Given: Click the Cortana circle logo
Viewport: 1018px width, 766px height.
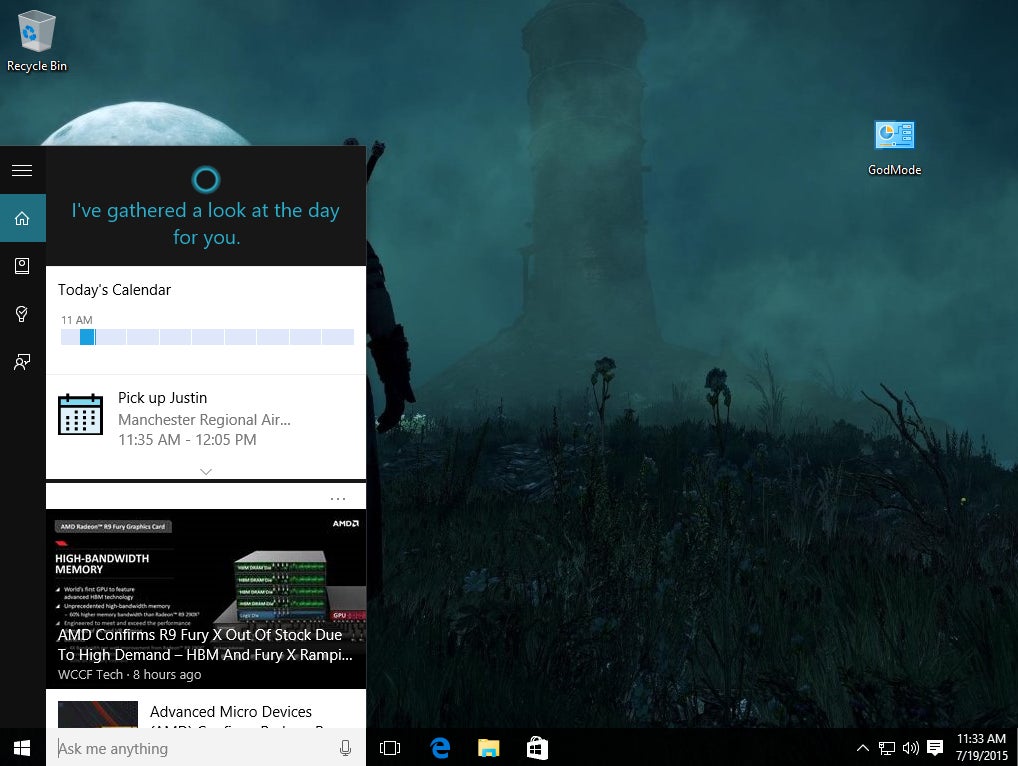Looking at the screenshot, I should coord(206,180).
